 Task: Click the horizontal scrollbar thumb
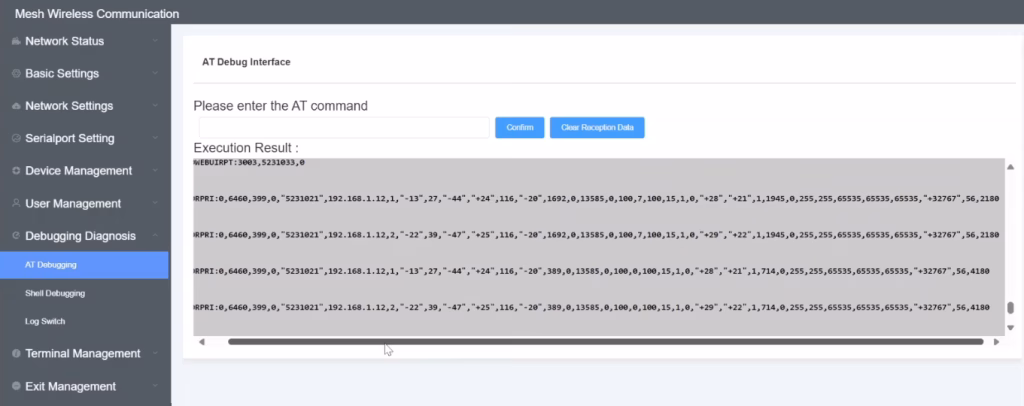pyautogui.click(x=605, y=341)
